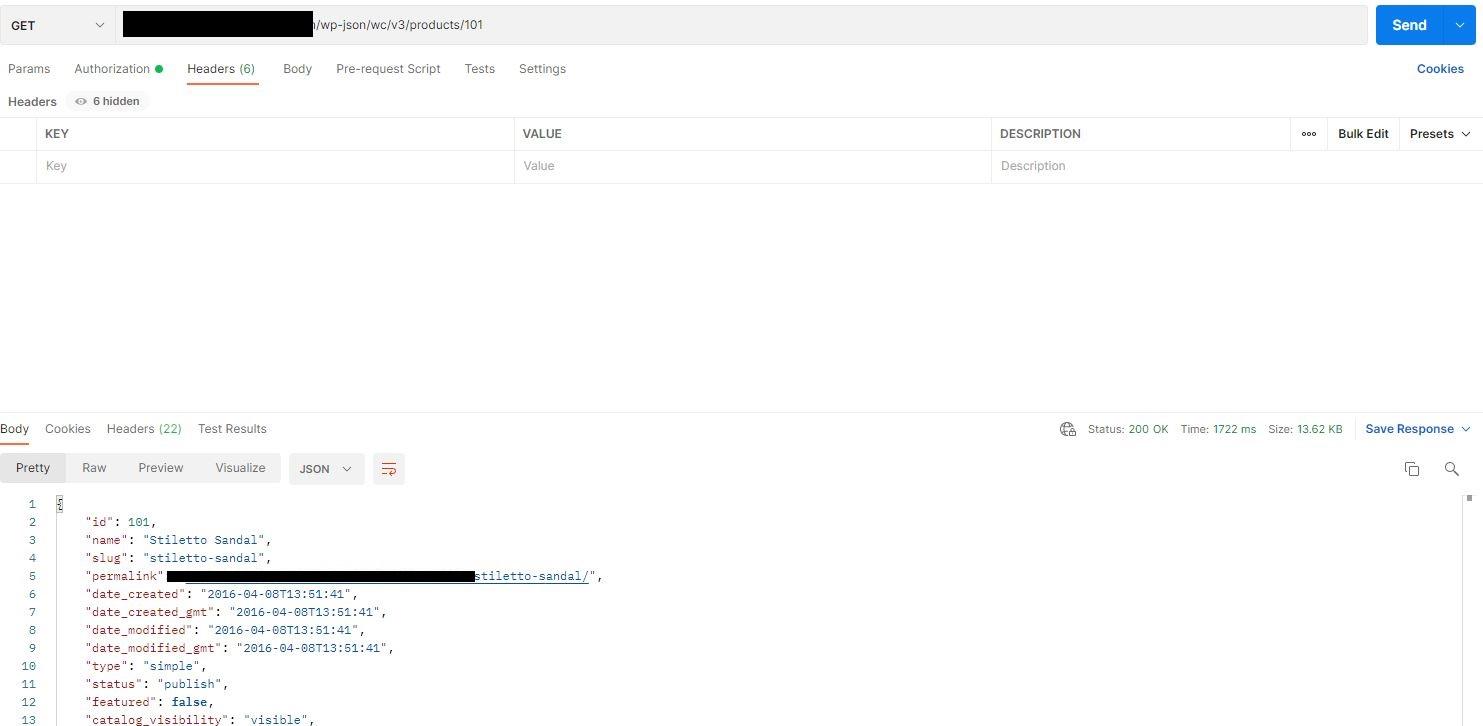The height and width of the screenshot is (726, 1483).
Task: Open the Save Response dropdown
Action: pyautogui.click(x=1417, y=429)
